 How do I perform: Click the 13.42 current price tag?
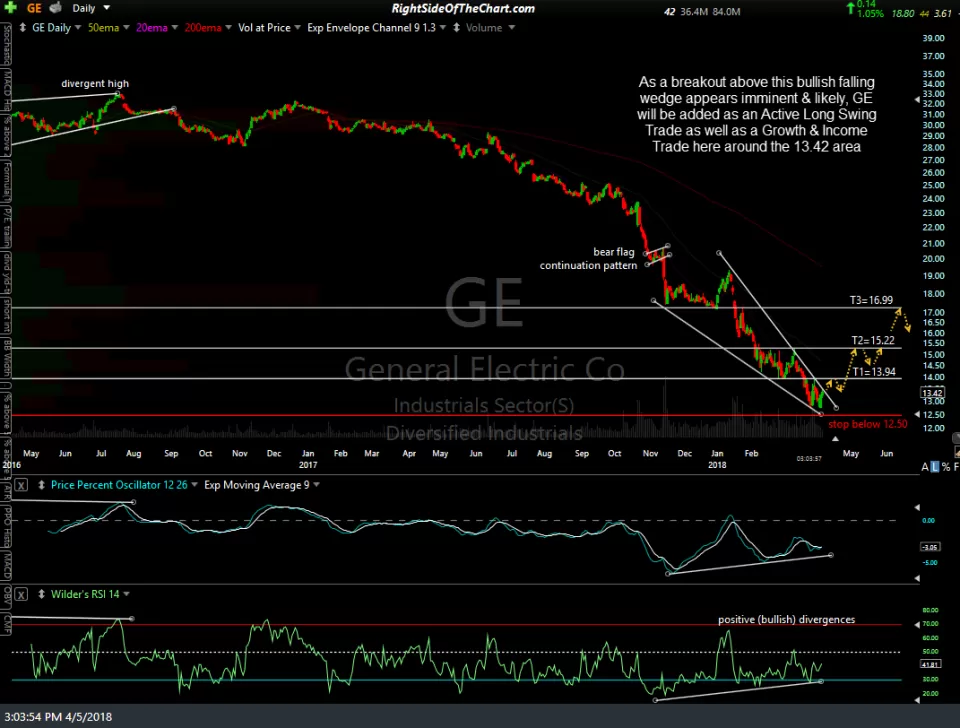(932, 392)
